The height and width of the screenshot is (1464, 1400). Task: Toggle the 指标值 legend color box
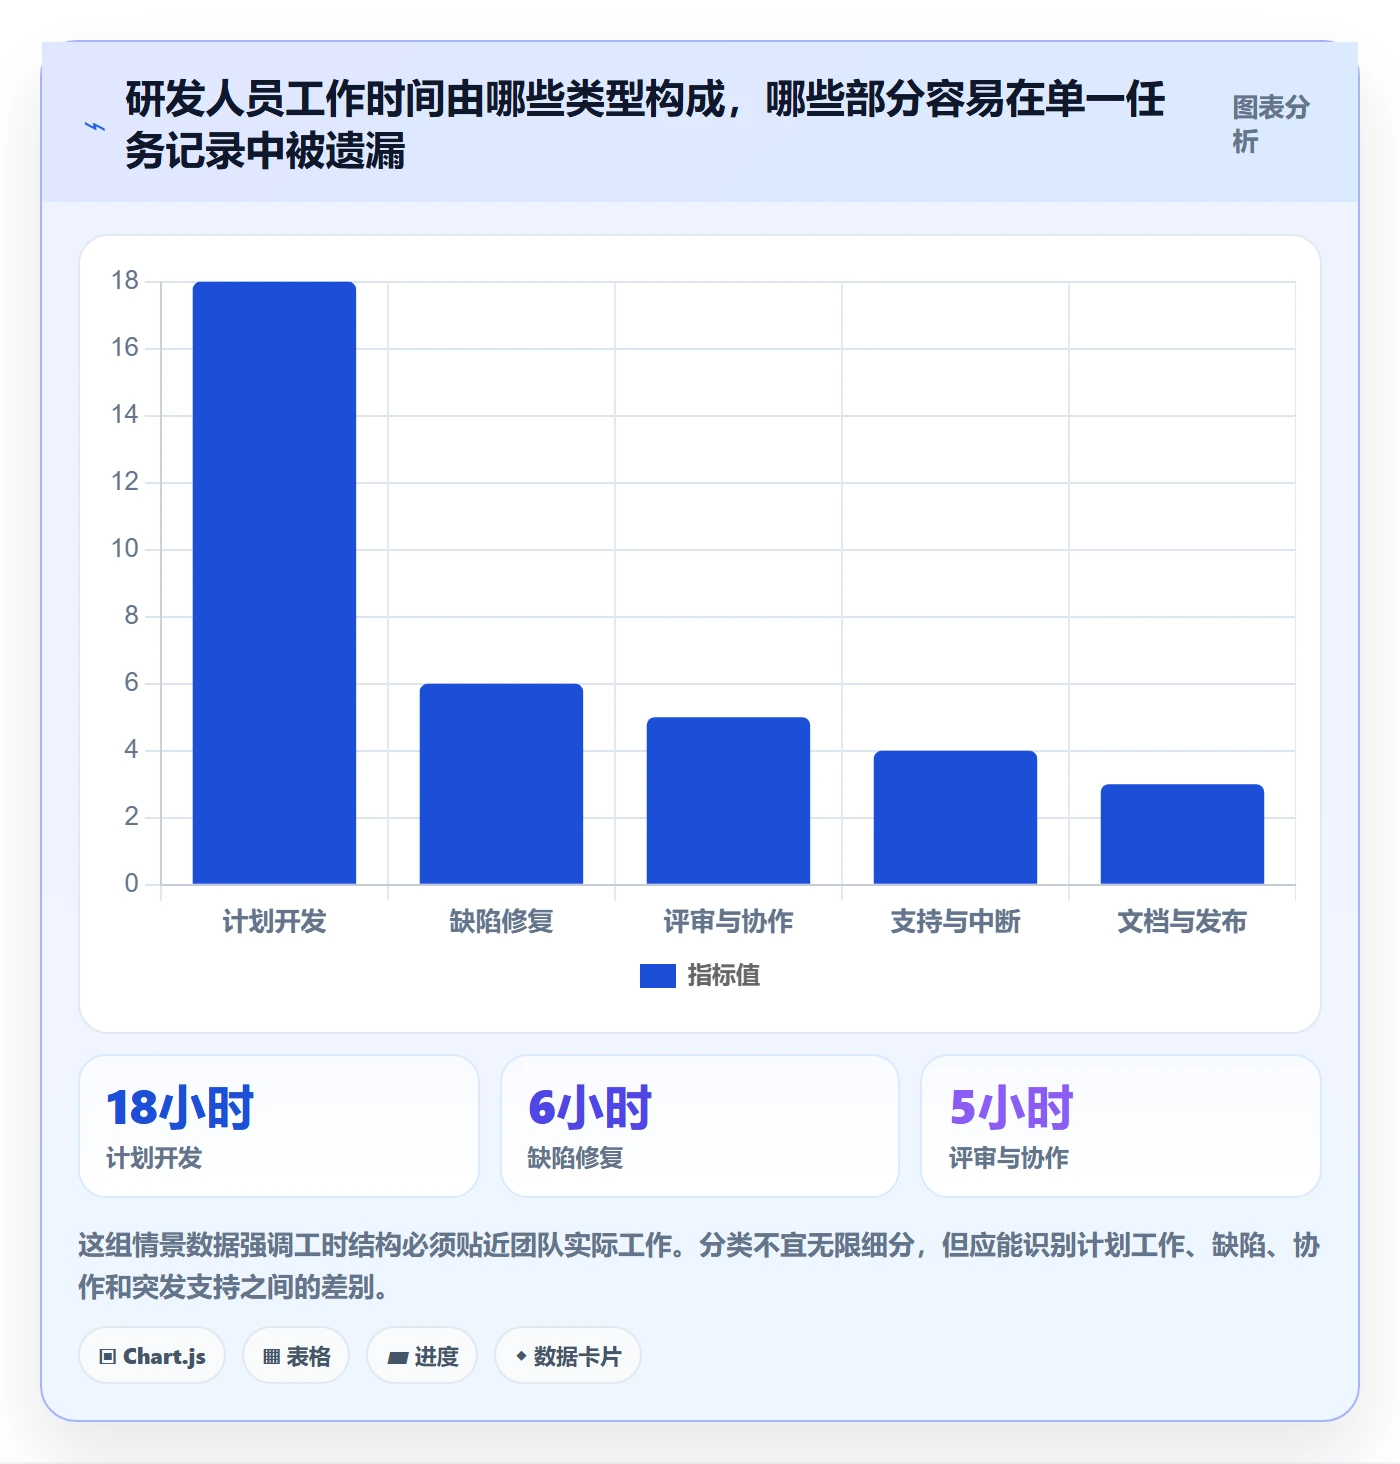657,975
